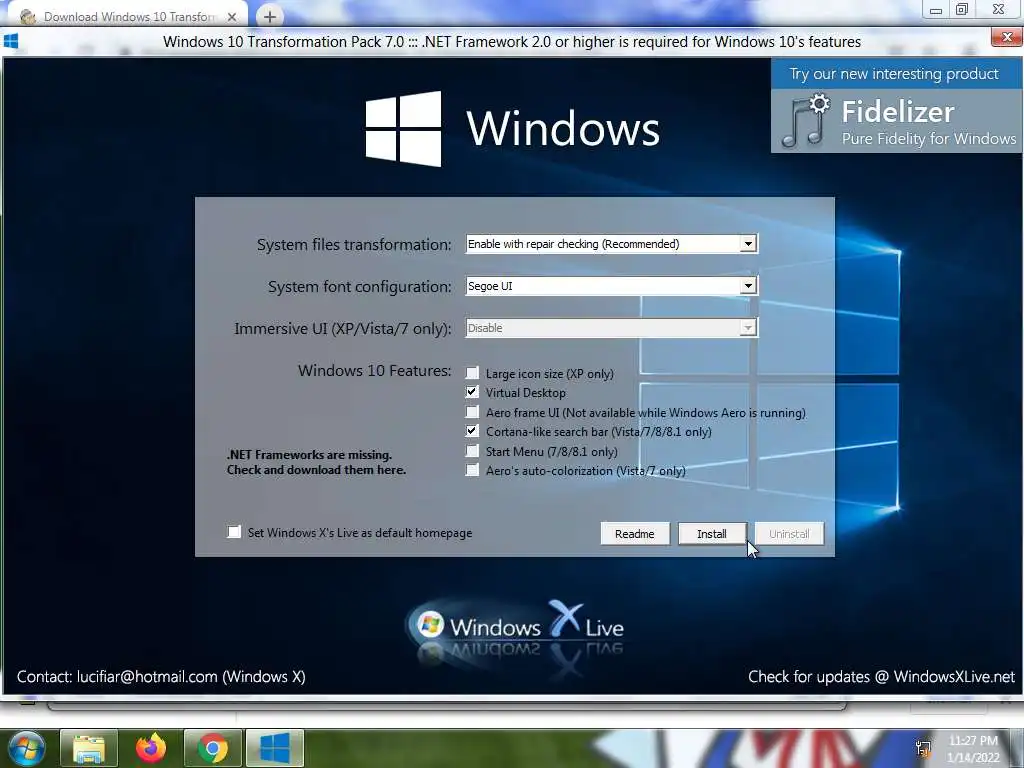Click the Fidelizer music note icon

[x=805, y=121]
